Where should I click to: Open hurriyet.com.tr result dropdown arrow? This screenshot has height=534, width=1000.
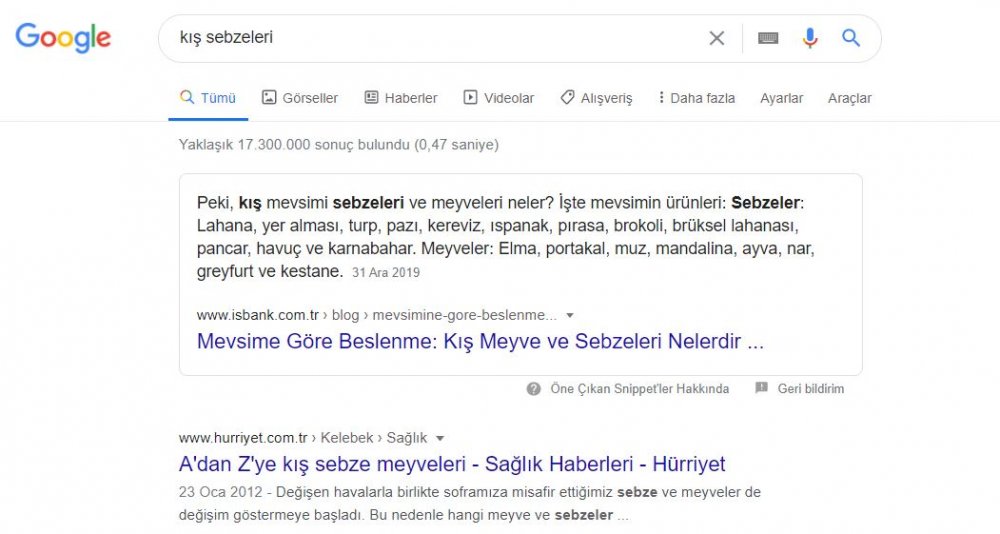[440, 438]
